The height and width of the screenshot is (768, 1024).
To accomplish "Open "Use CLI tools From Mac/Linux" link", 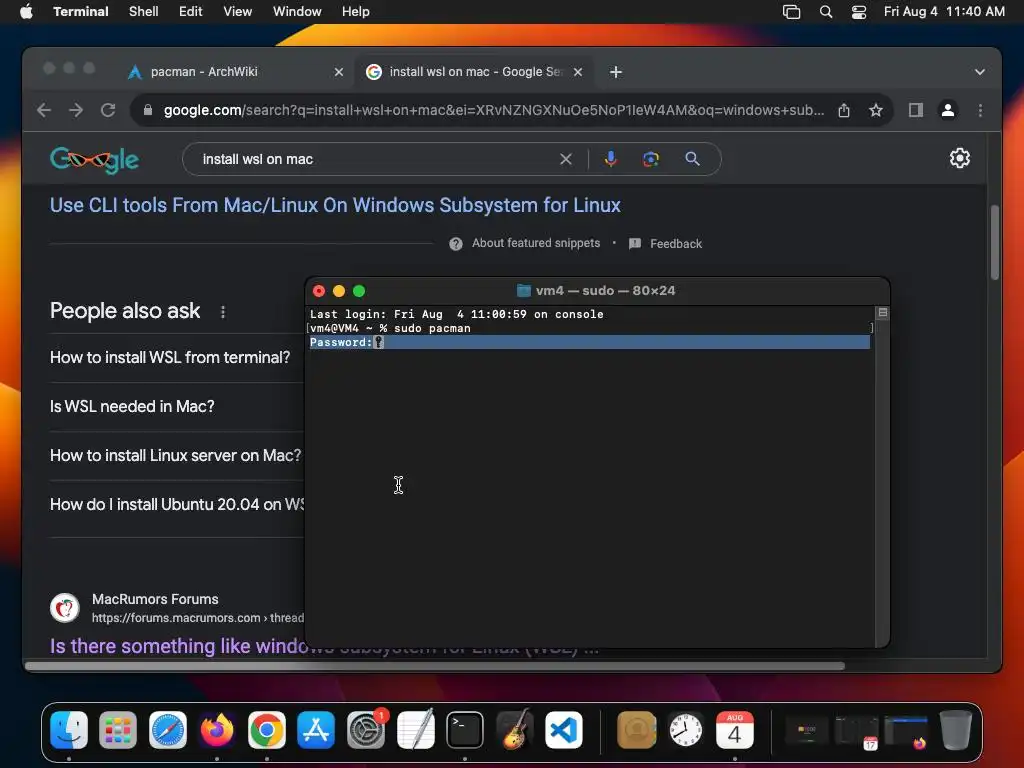I will (x=335, y=206).
